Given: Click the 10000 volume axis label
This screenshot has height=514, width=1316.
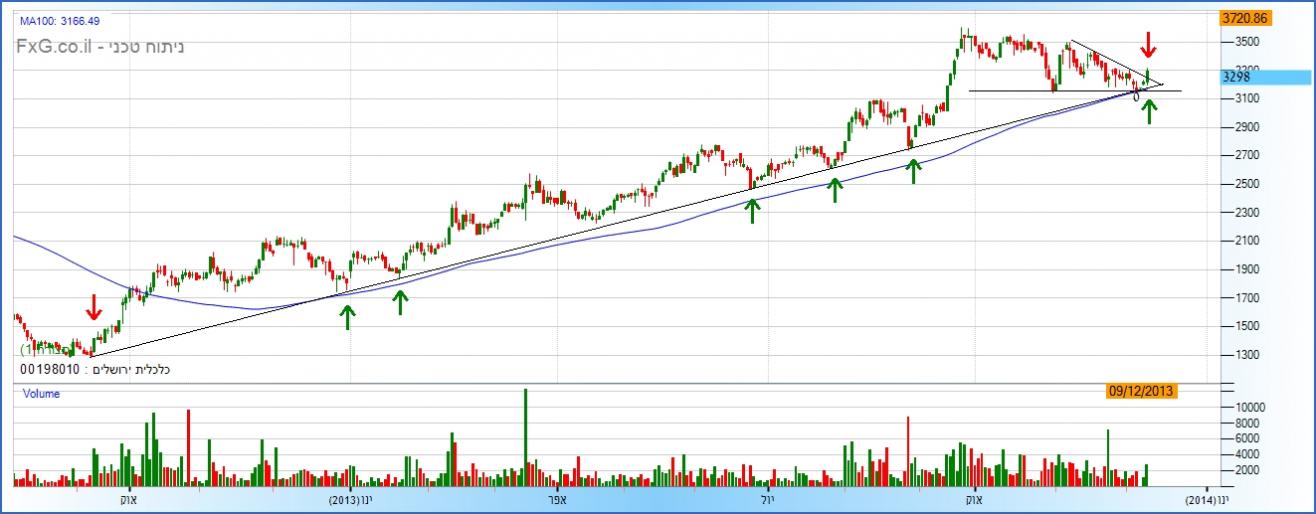Looking at the screenshot, I should 1249,407.
